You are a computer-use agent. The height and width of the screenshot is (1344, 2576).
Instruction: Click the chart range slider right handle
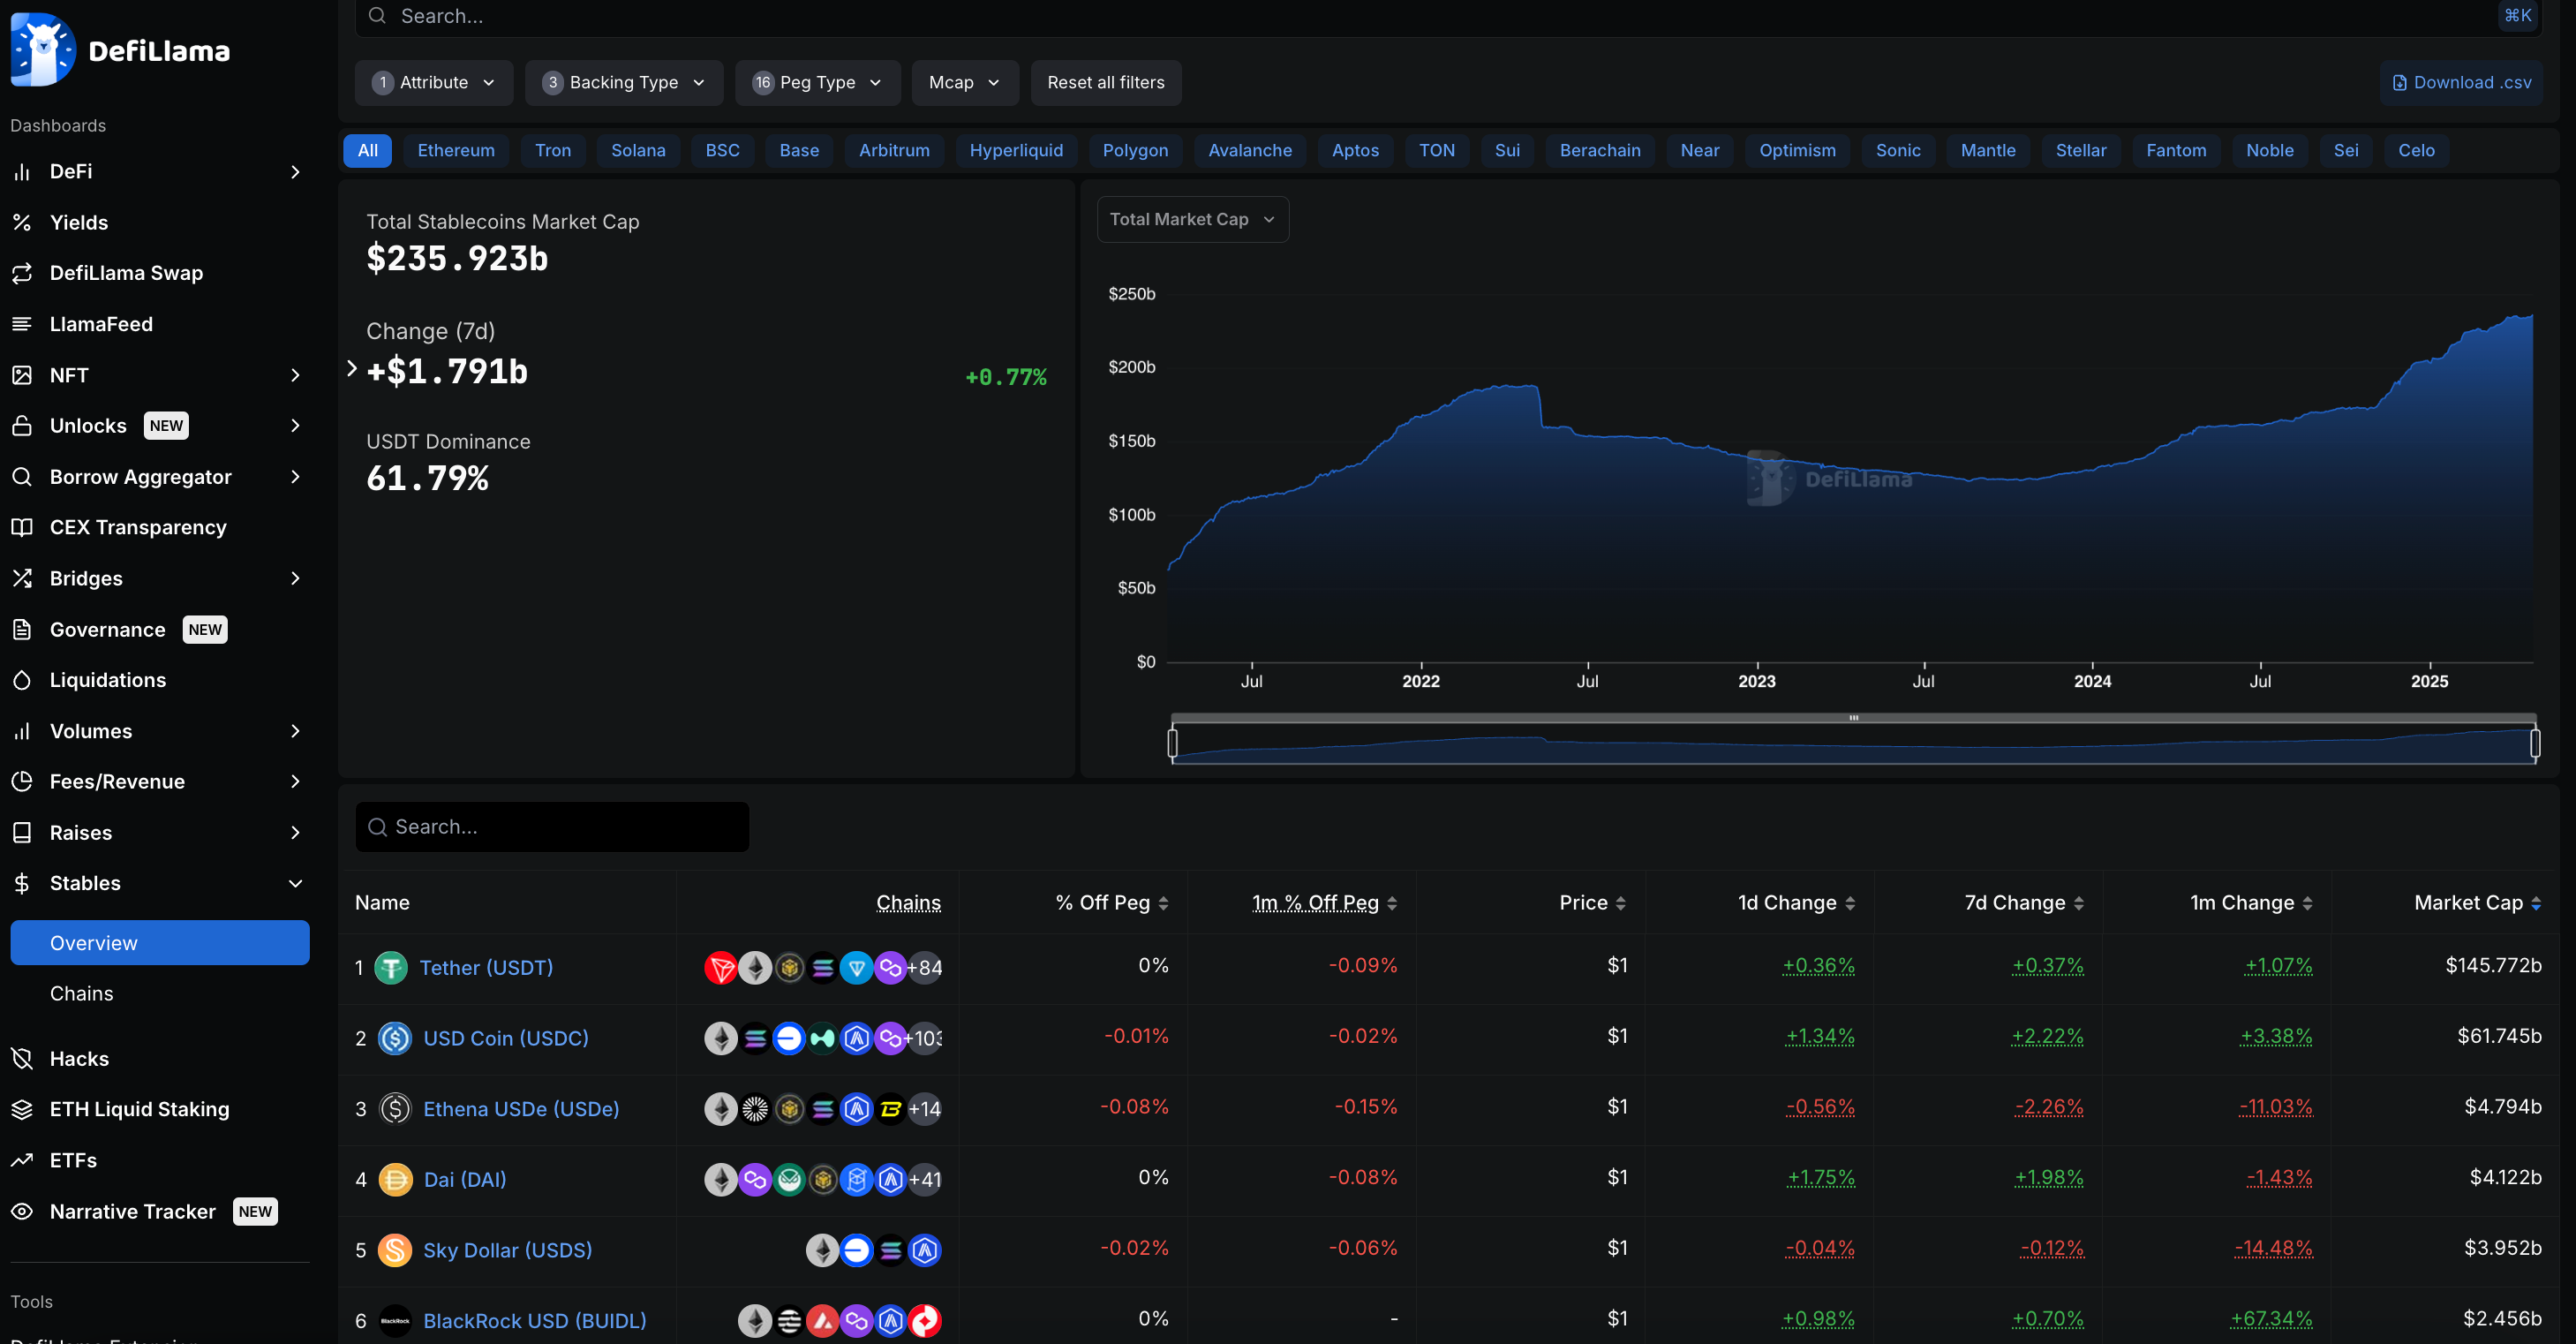[2535, 743]
